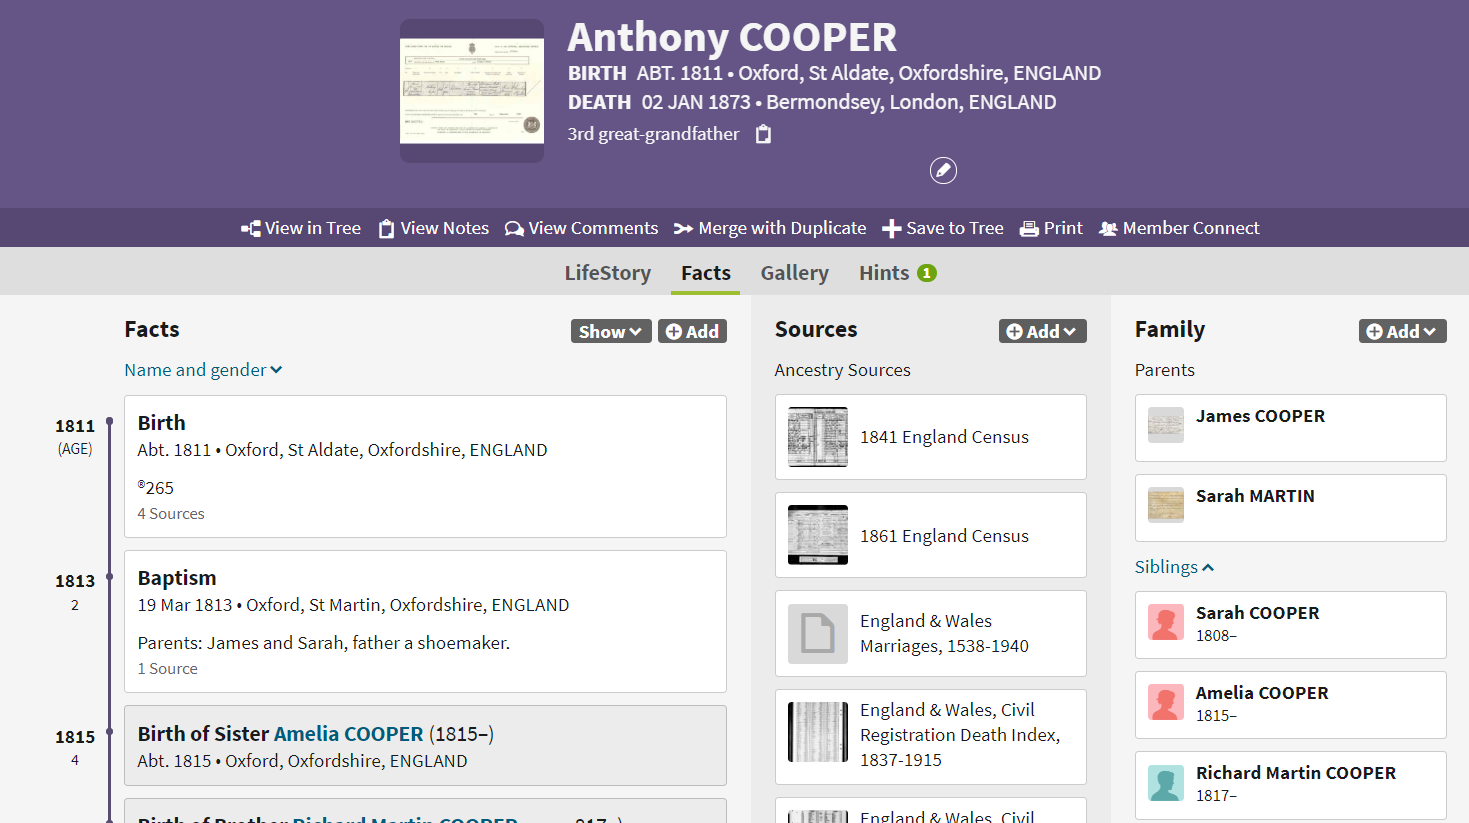
Task: Open the Hints tab
Action: (x=897, y=273)
